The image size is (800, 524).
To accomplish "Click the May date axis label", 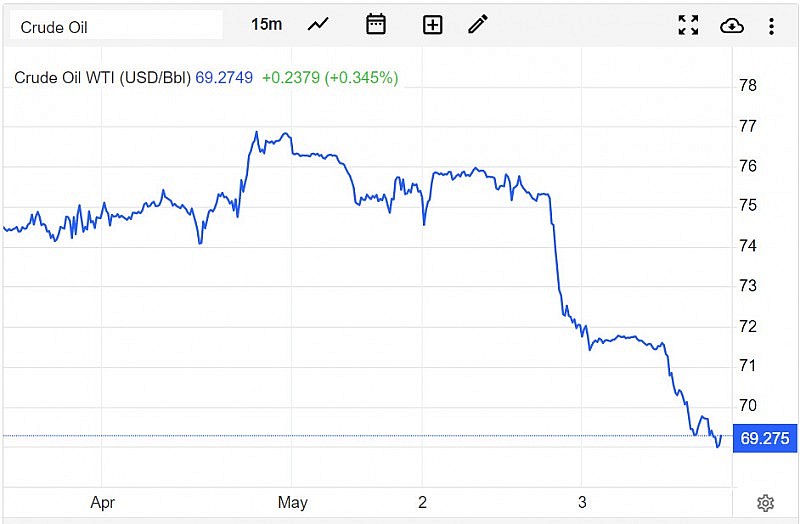I will click(x=292, y=502).
